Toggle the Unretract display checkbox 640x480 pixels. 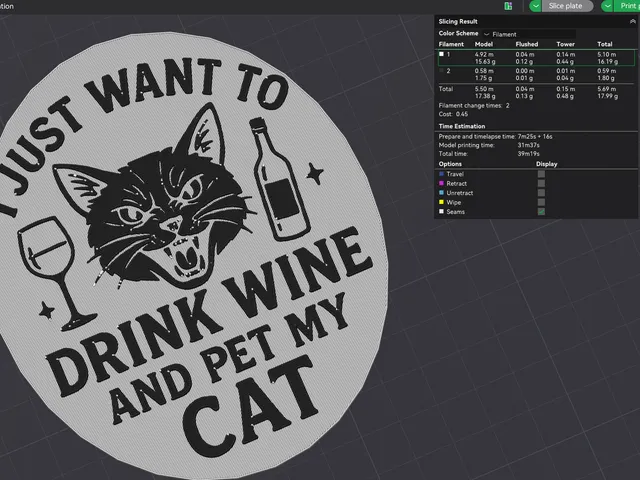point(541,193)
